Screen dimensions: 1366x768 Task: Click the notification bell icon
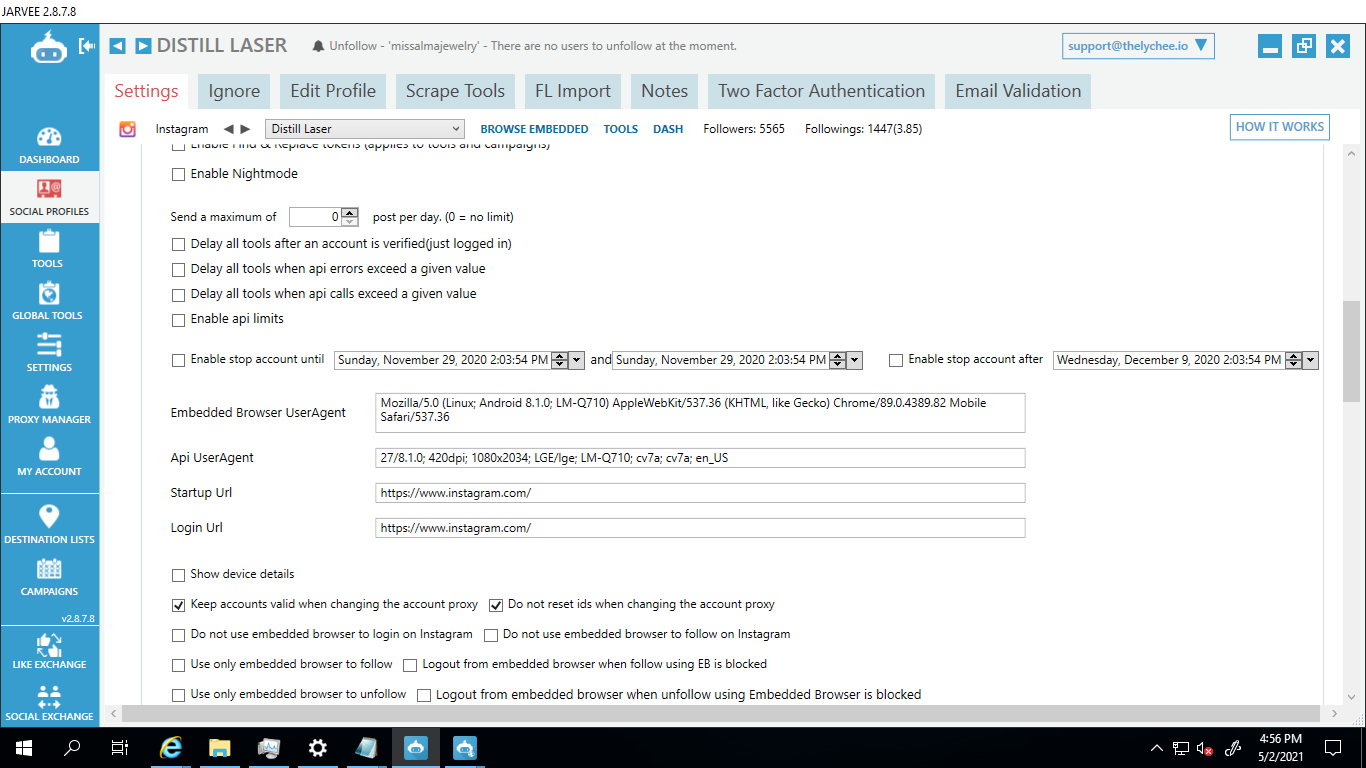319,46
